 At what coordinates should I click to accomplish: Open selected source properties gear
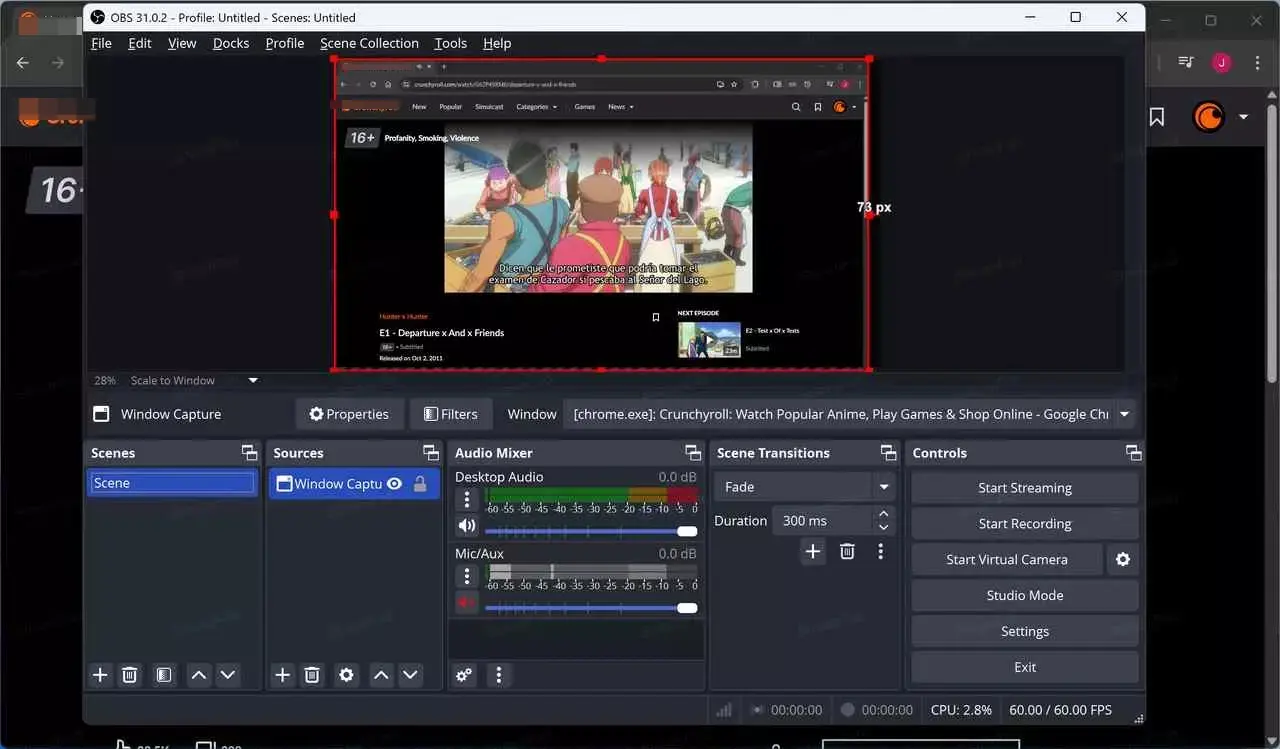(346, 675)
